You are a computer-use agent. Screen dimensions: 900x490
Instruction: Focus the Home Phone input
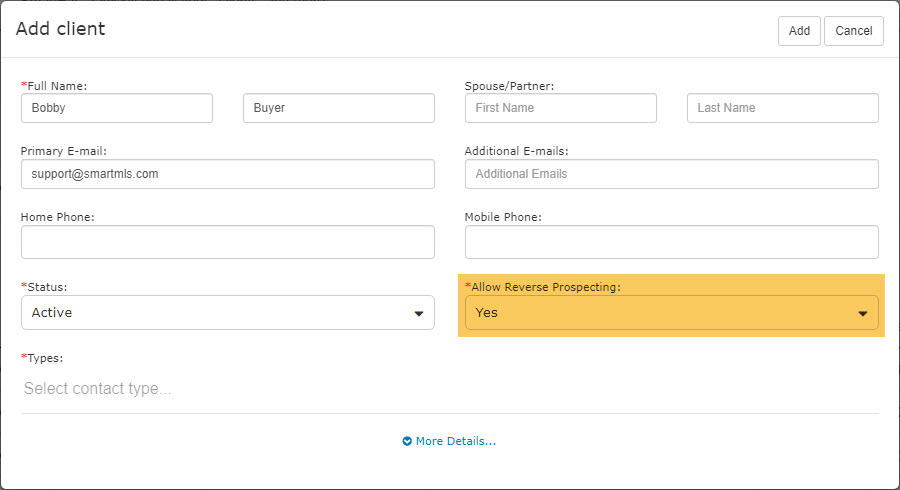click(228, 242)
